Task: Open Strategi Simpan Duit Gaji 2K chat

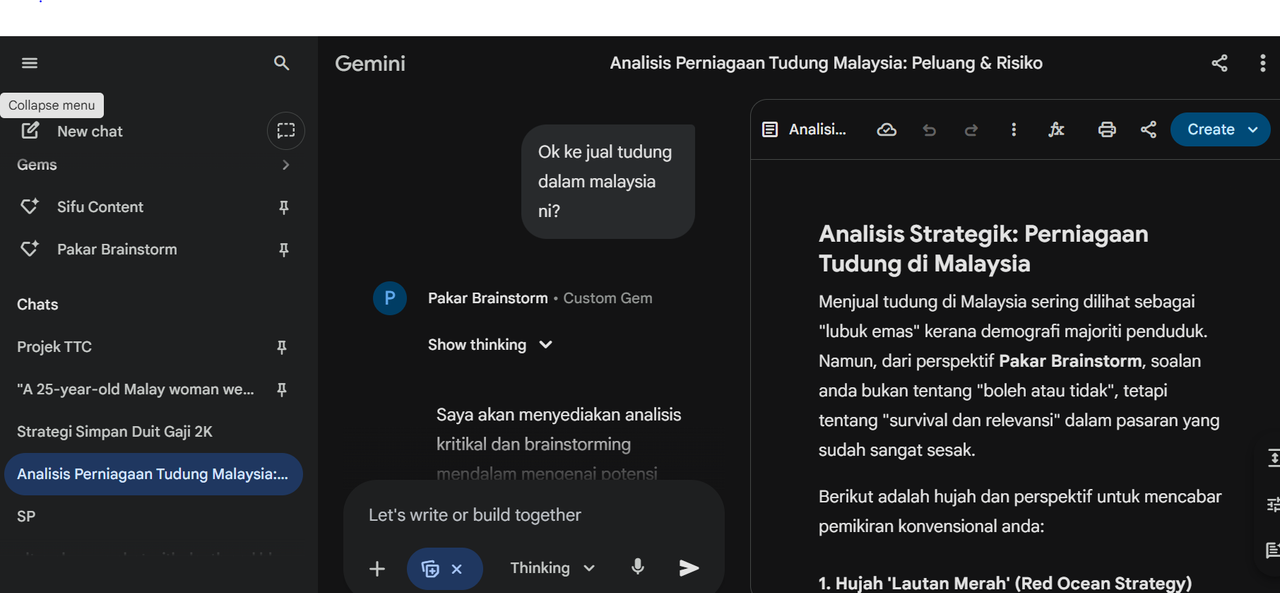Action: [x=114, y=432]
